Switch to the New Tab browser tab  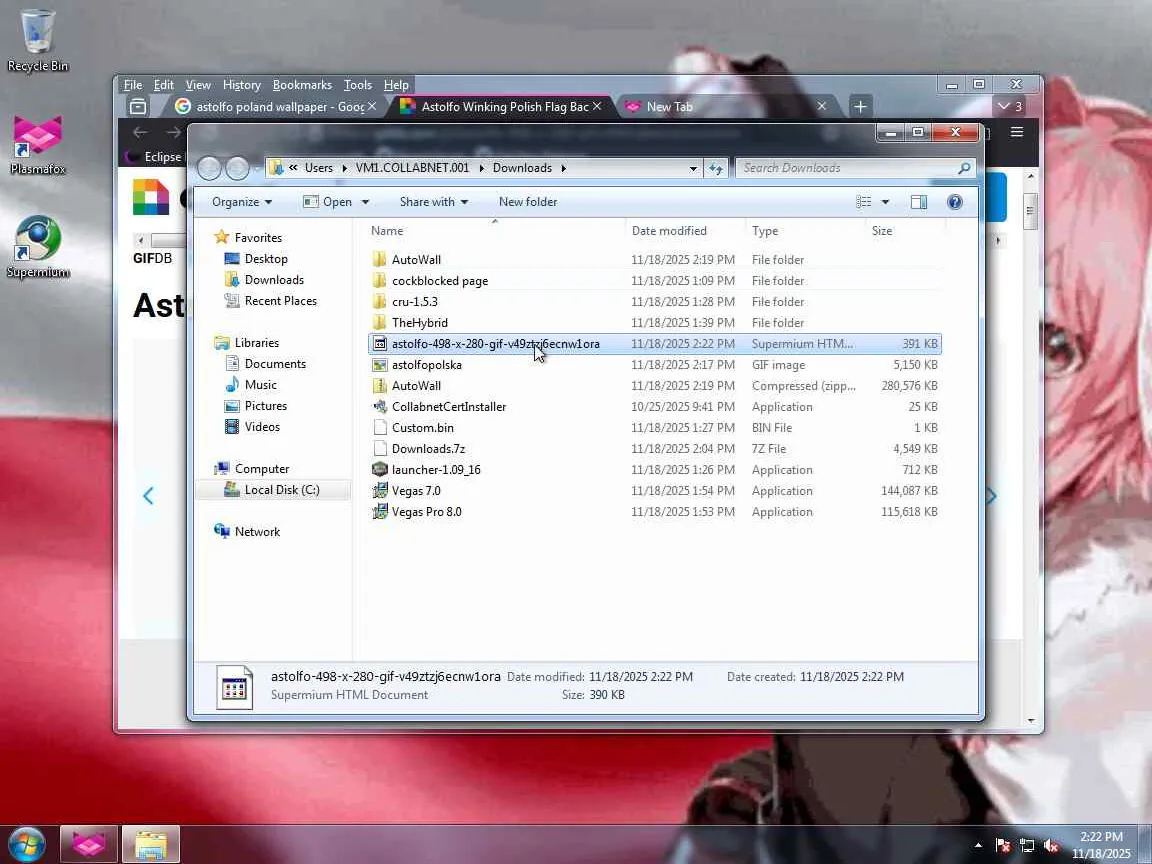[724, 107]
